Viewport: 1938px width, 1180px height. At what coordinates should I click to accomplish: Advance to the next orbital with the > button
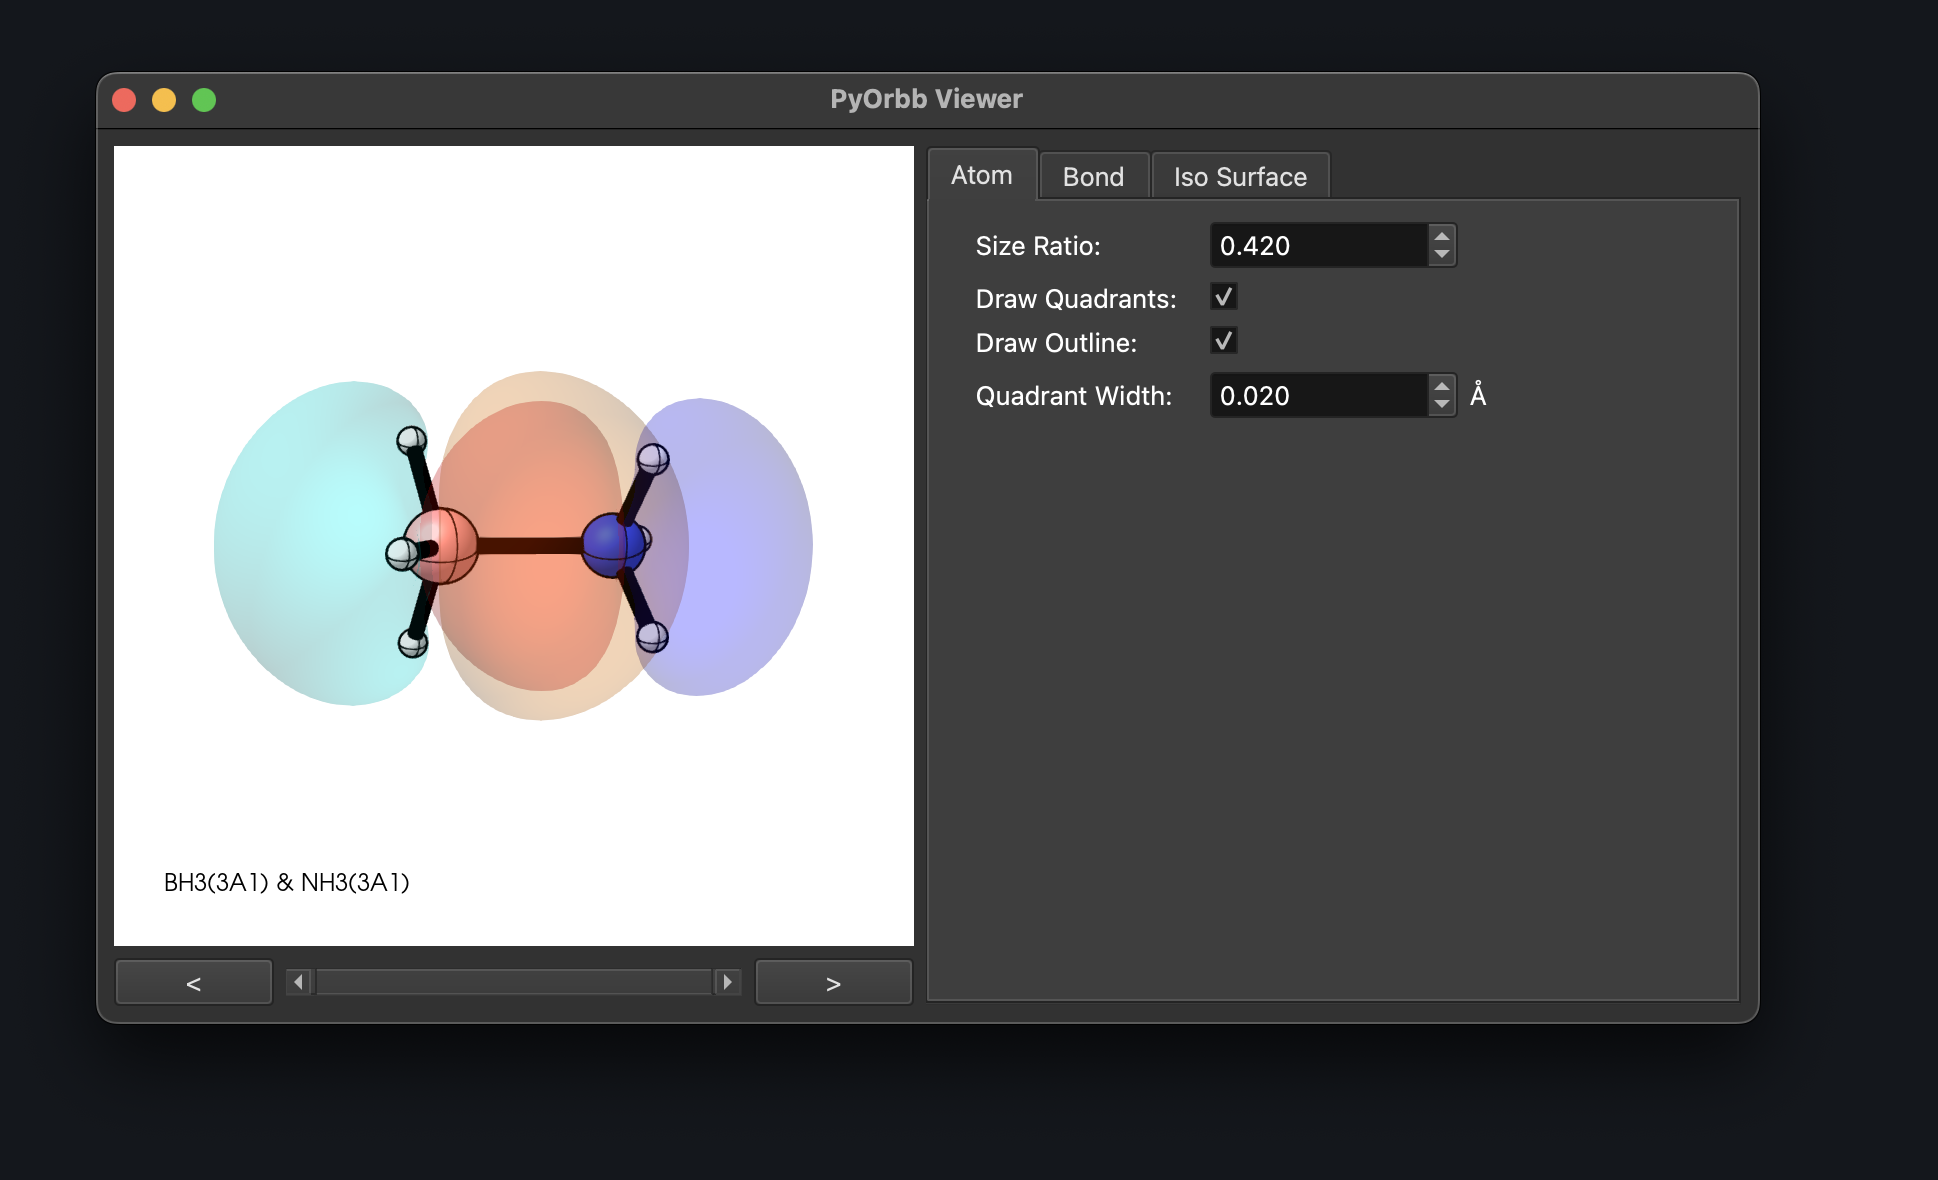(x=833, y=983)
